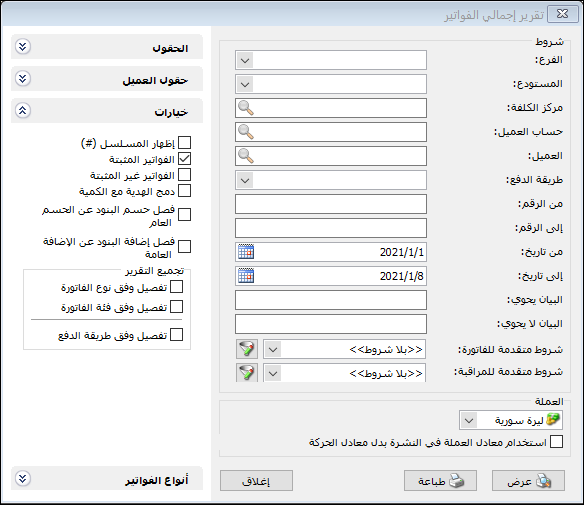Open the الفرع dropdown list
This screenshot has height=505, width=584.
pos(245,60)
